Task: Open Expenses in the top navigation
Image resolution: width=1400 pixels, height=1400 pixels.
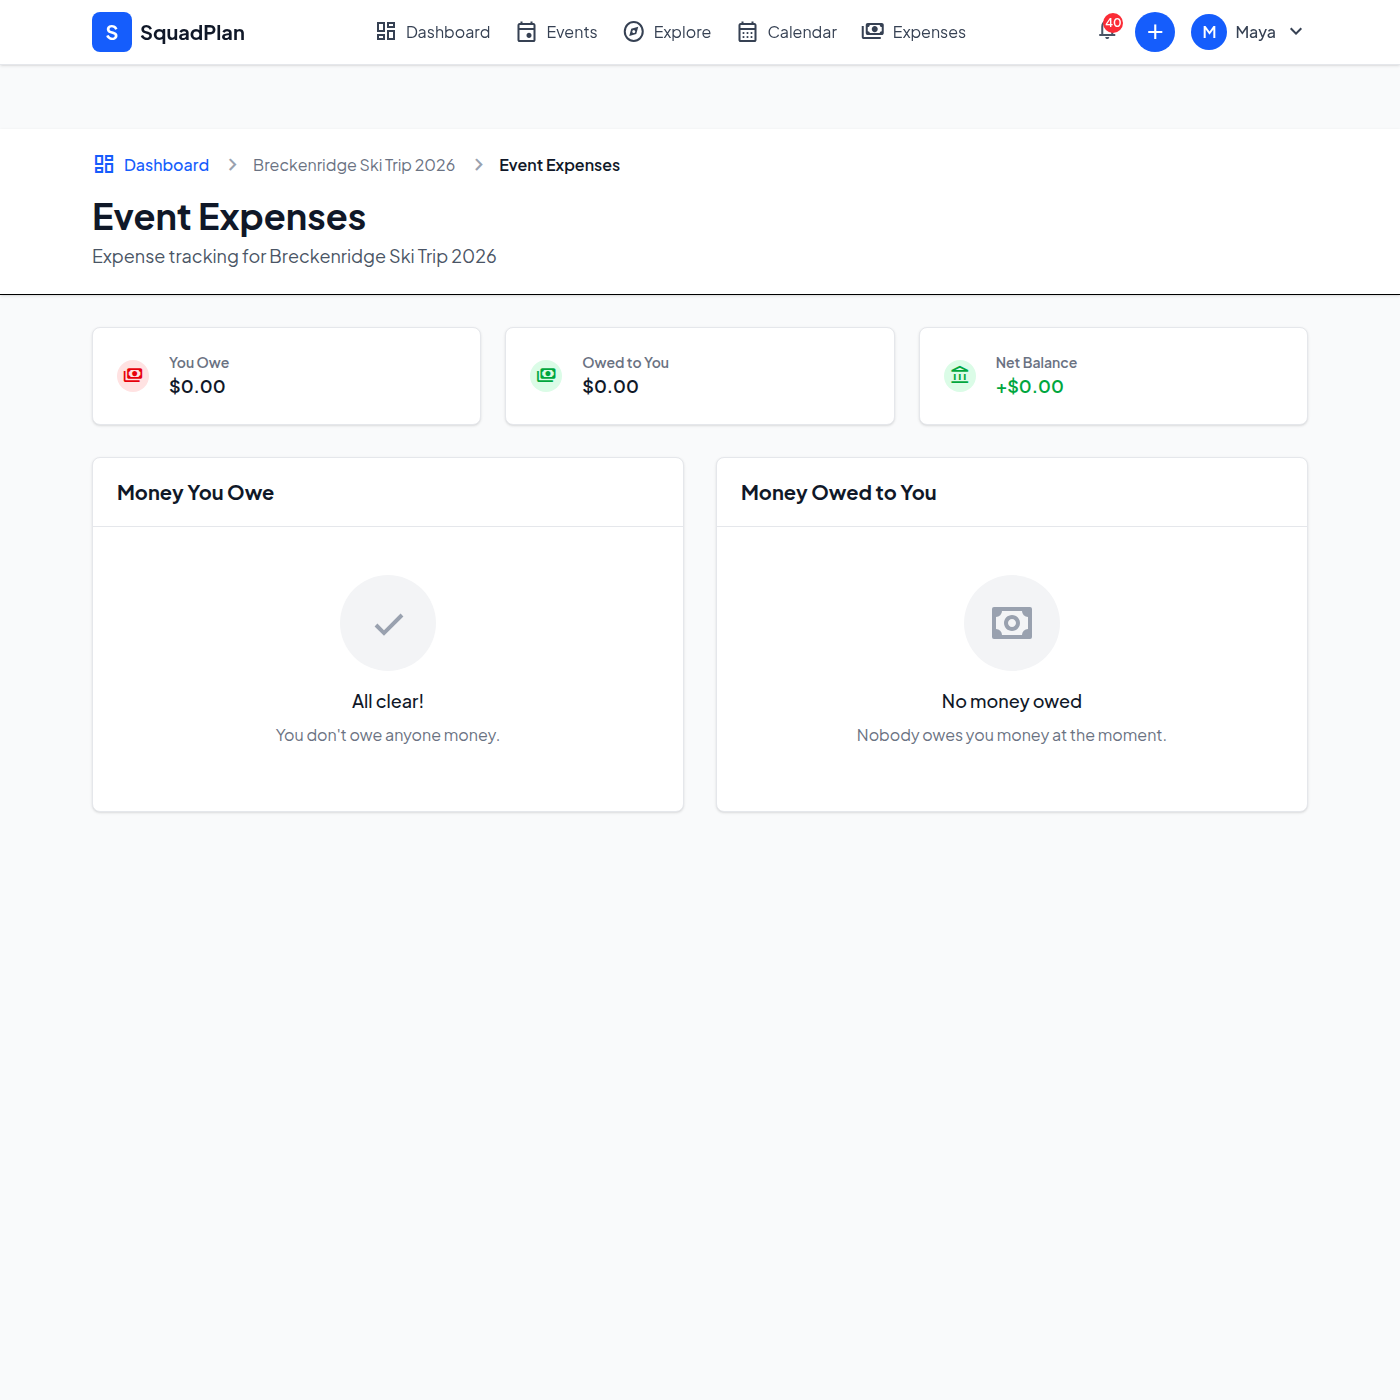Action: (x=914, y=32)
